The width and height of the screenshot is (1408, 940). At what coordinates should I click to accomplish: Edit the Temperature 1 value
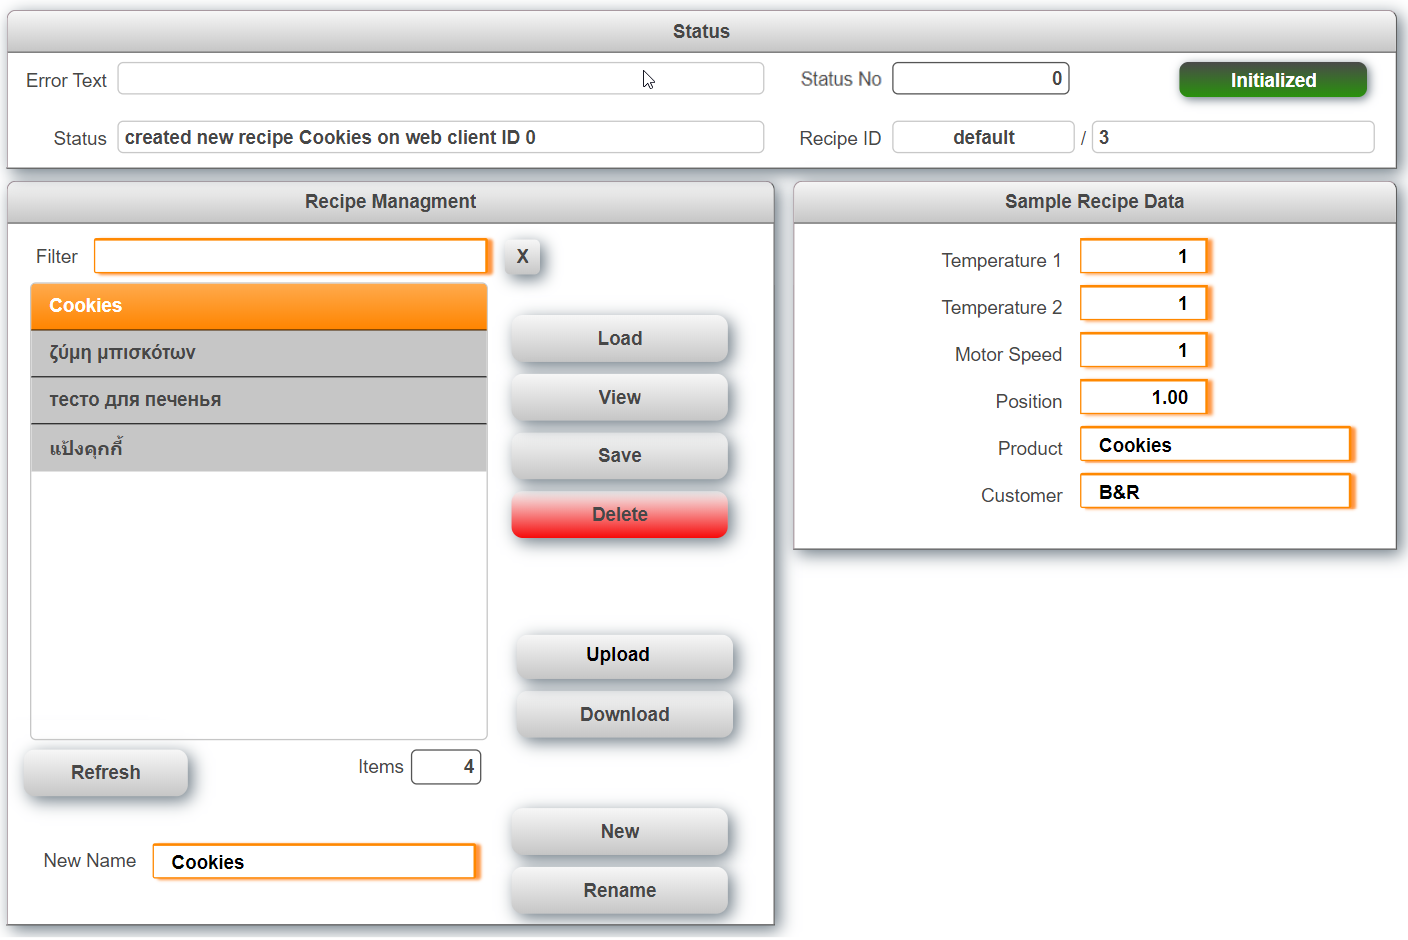1144,257
